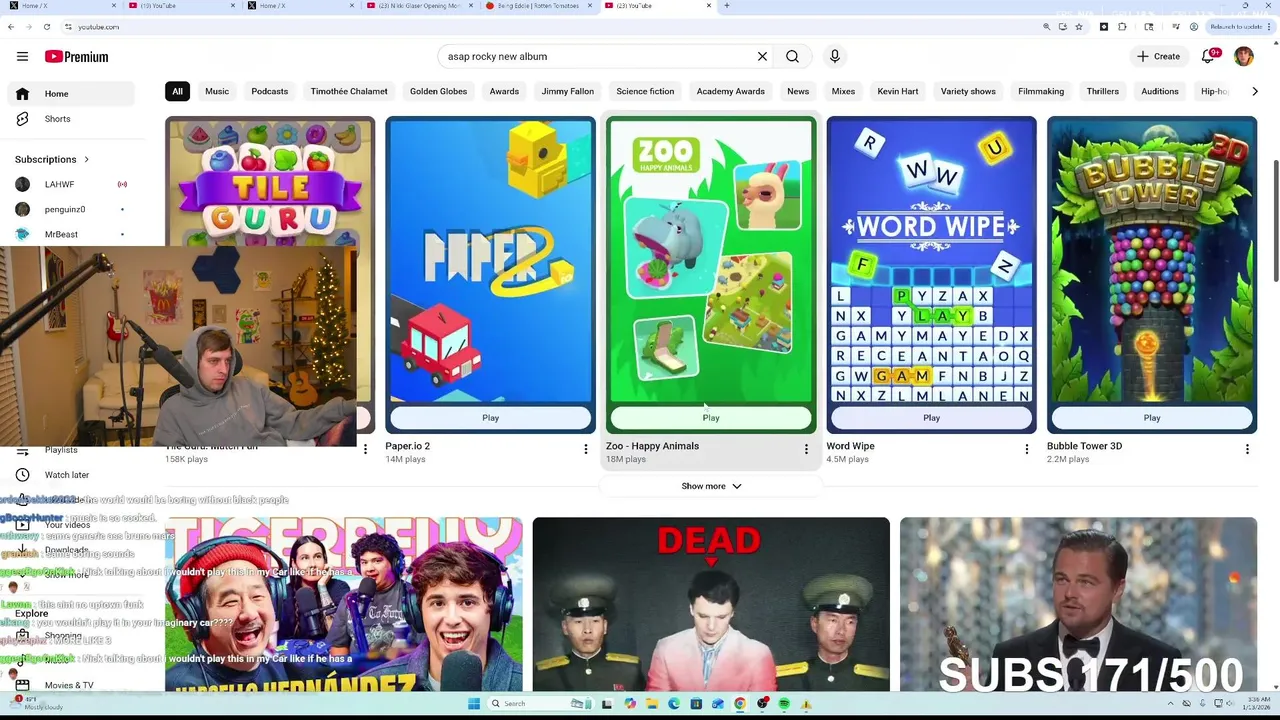
Task: Select the Thrillers filter chip
Action: 1103,91
